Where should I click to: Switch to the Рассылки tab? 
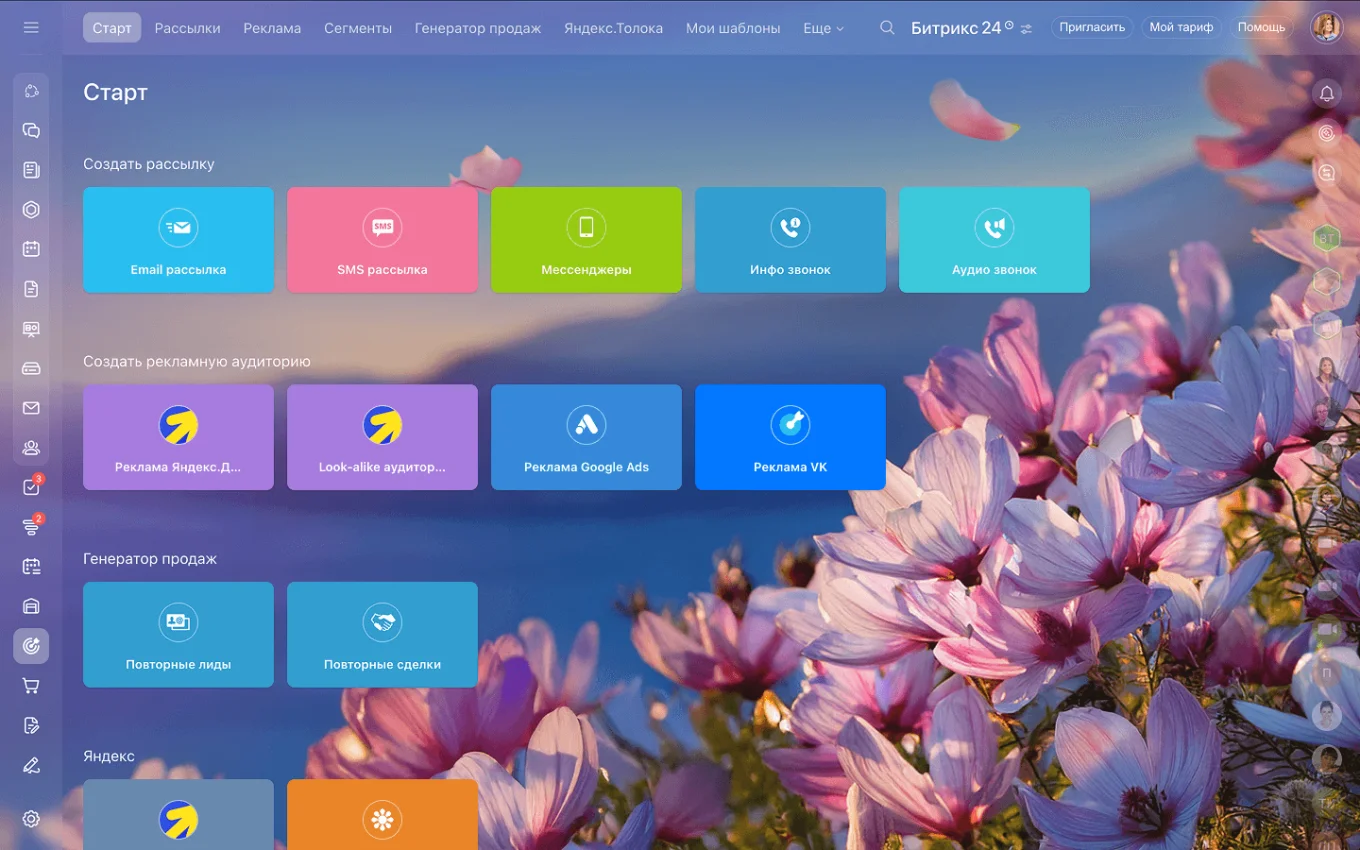pos(187,28)
